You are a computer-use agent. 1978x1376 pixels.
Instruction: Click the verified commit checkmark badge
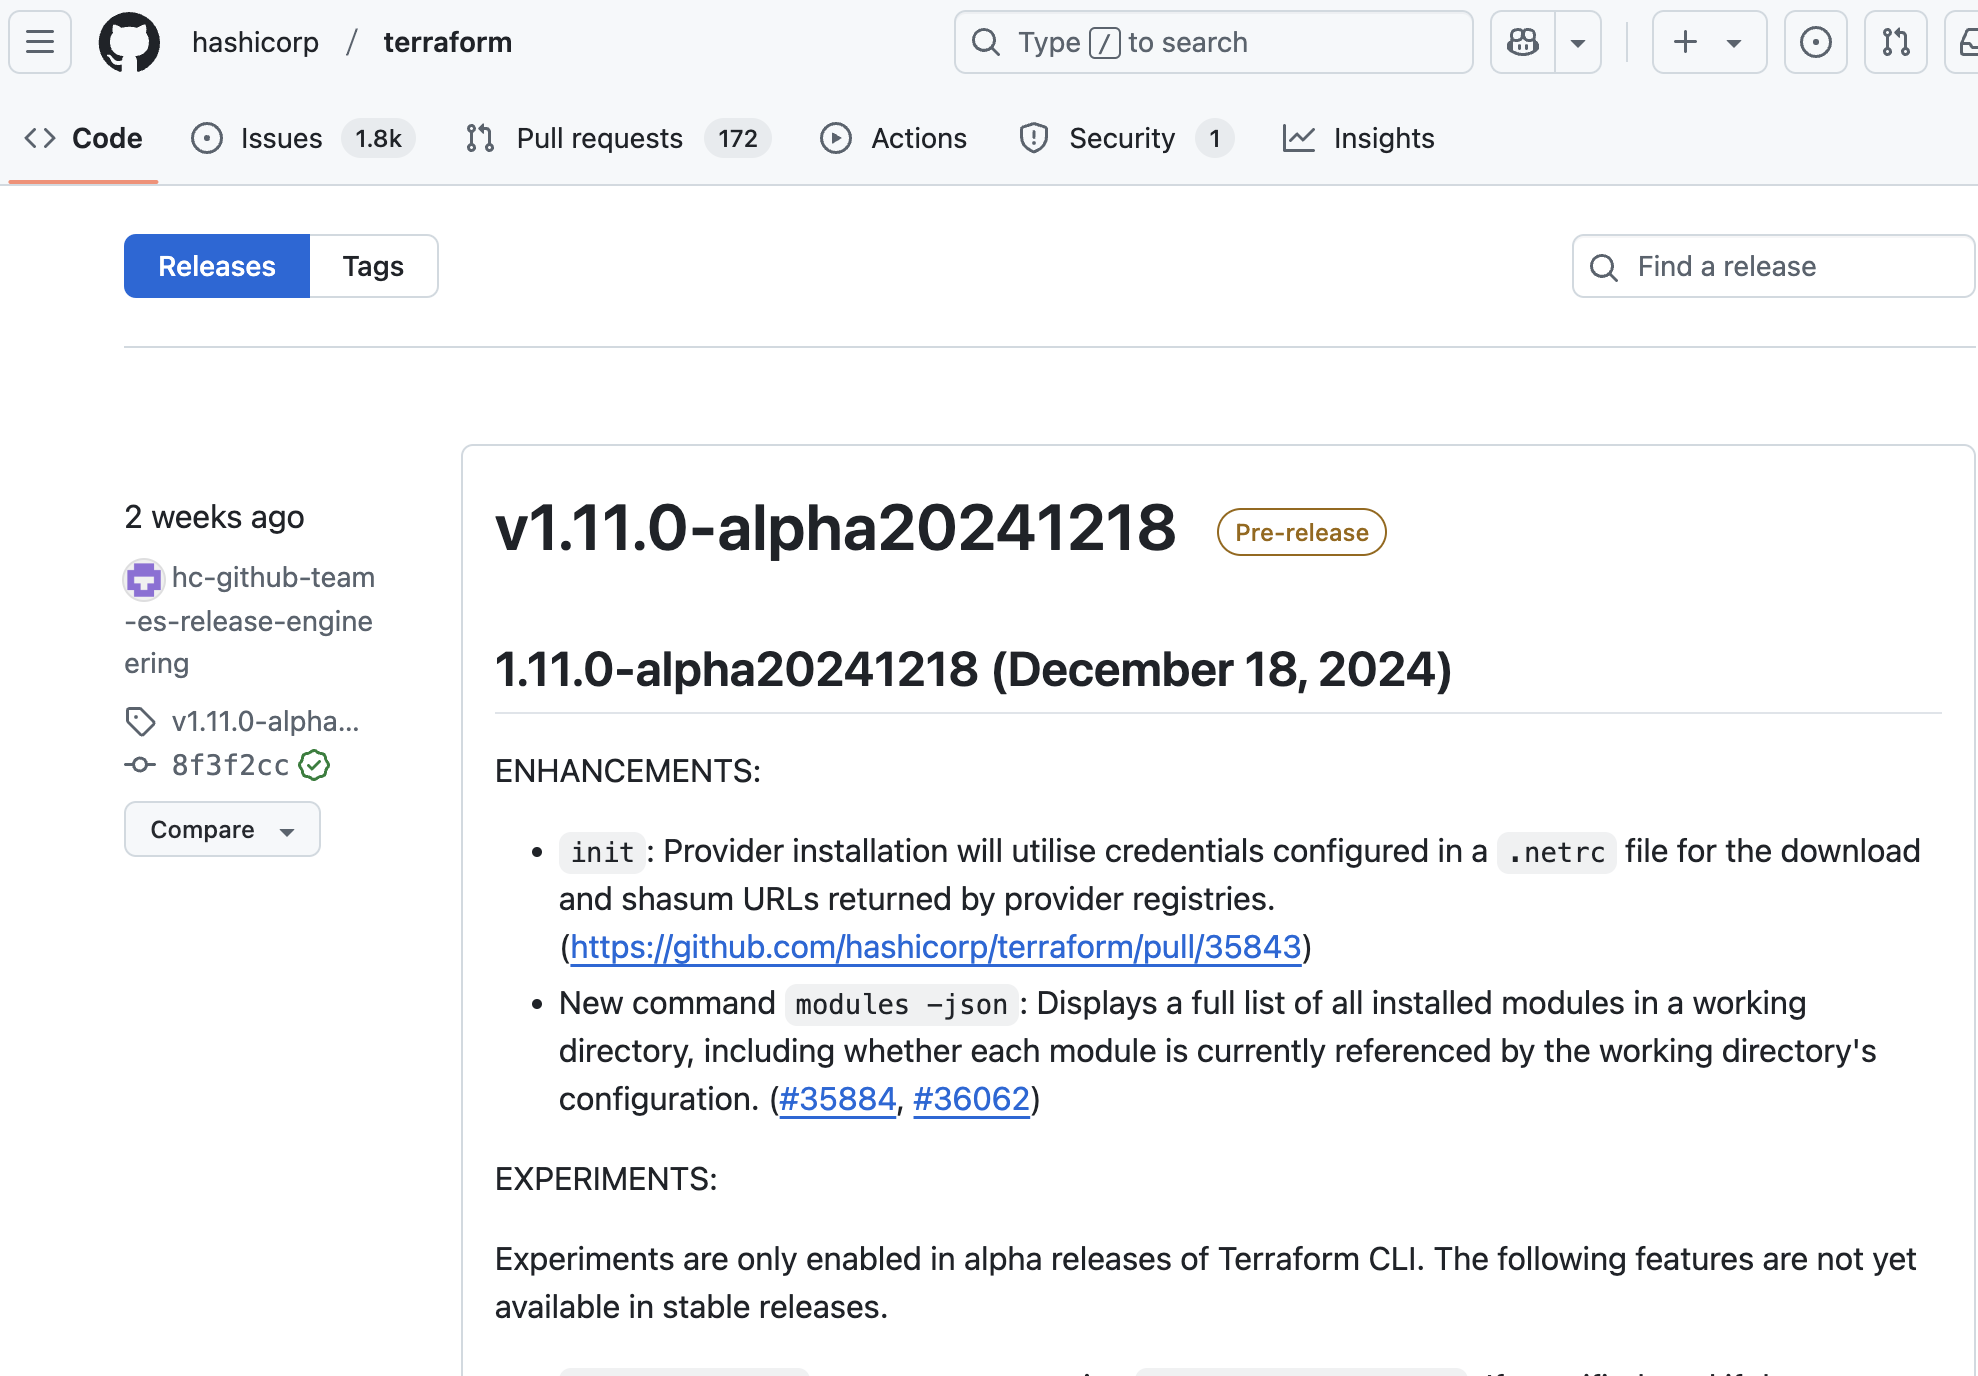(x=314, y=765)
